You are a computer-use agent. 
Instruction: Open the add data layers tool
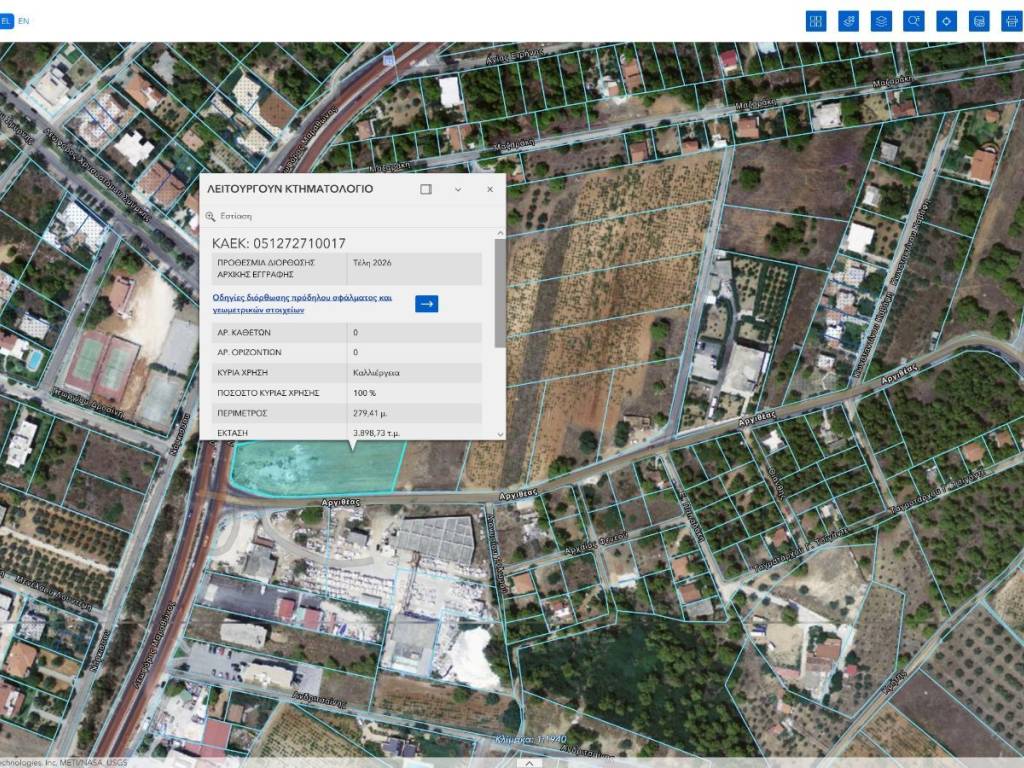[849, 21]
